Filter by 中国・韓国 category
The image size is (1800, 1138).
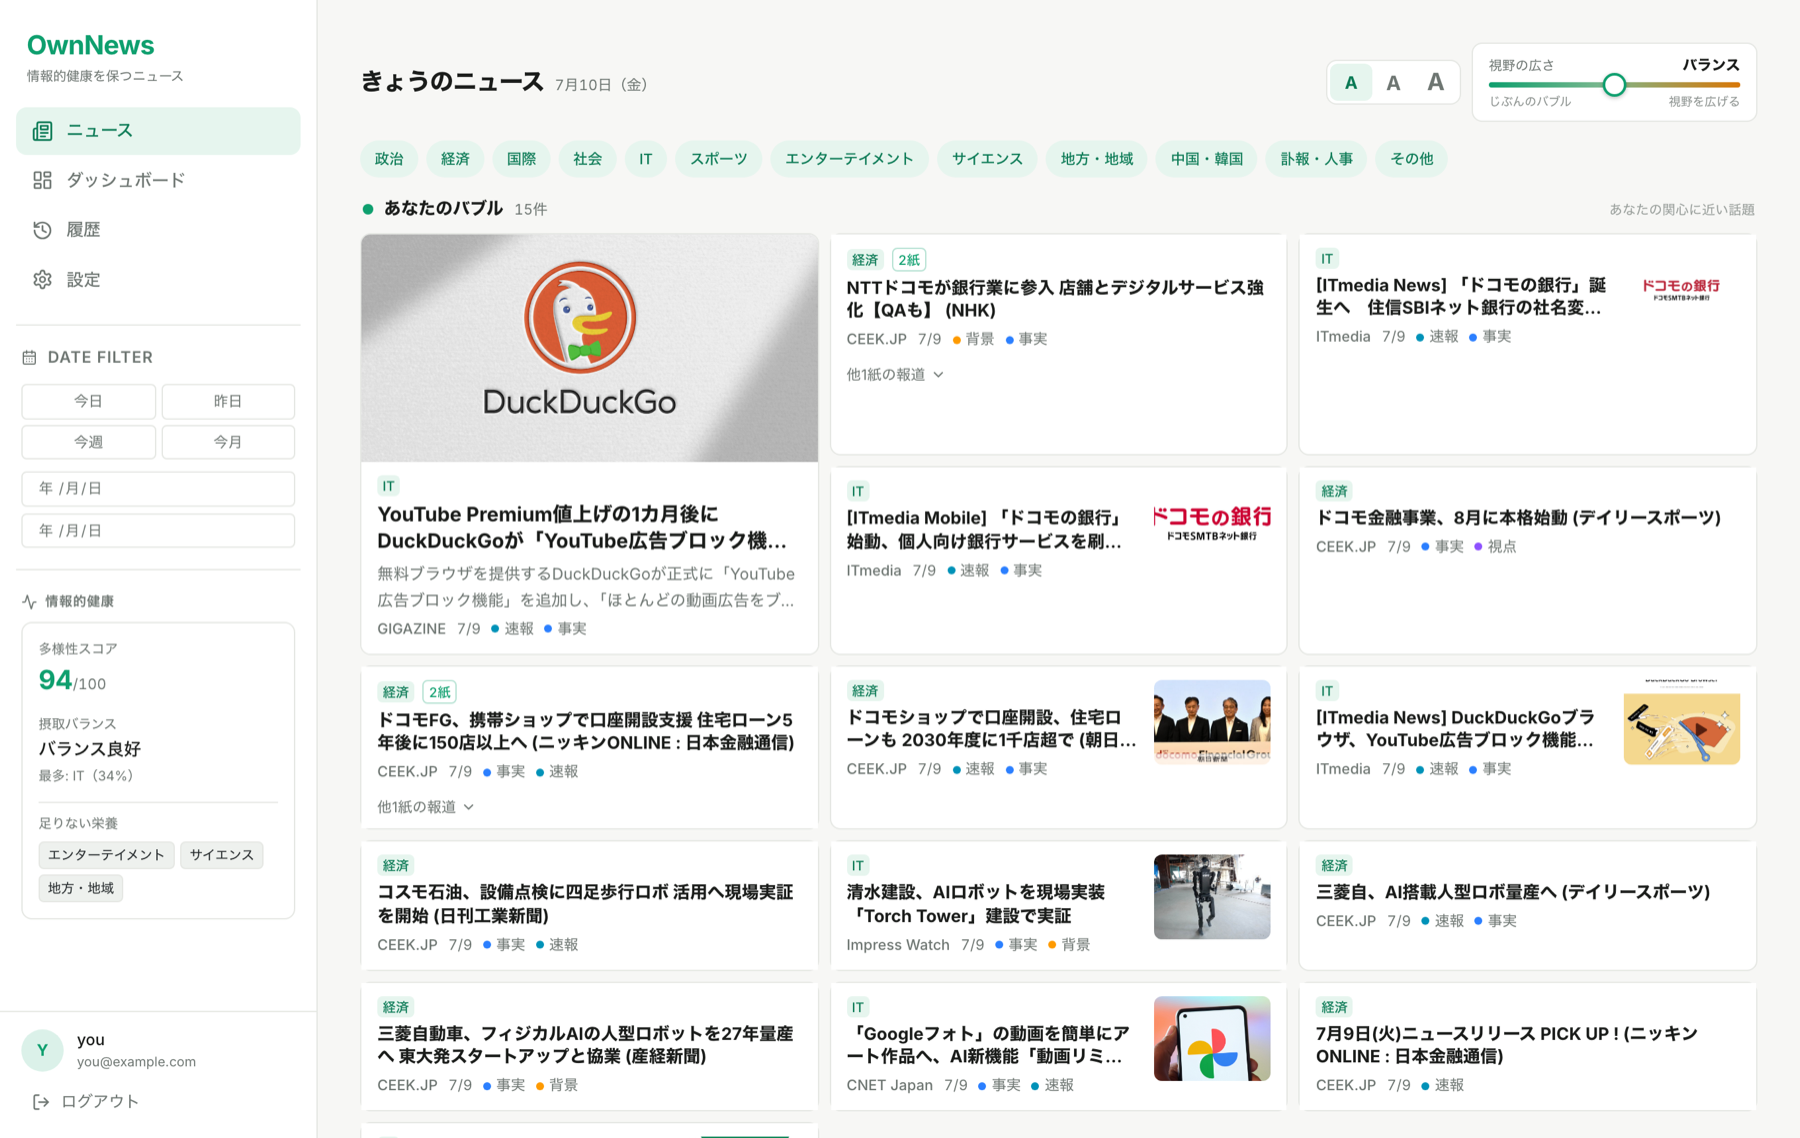coord(1207,159)
